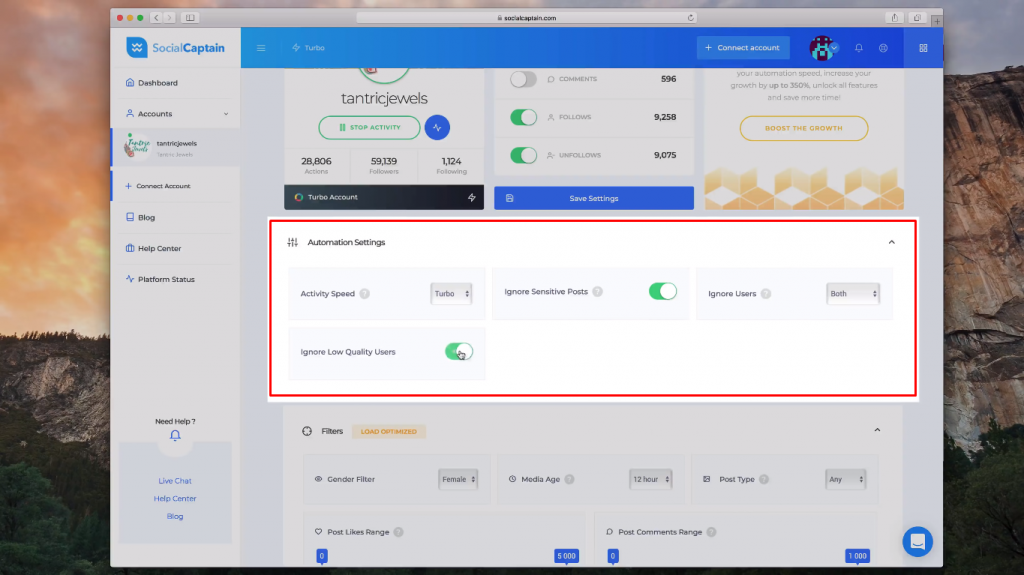This screenshot has width=1024, height=575.
Task: Click Save Settings
Action: (x=594, y=198)
